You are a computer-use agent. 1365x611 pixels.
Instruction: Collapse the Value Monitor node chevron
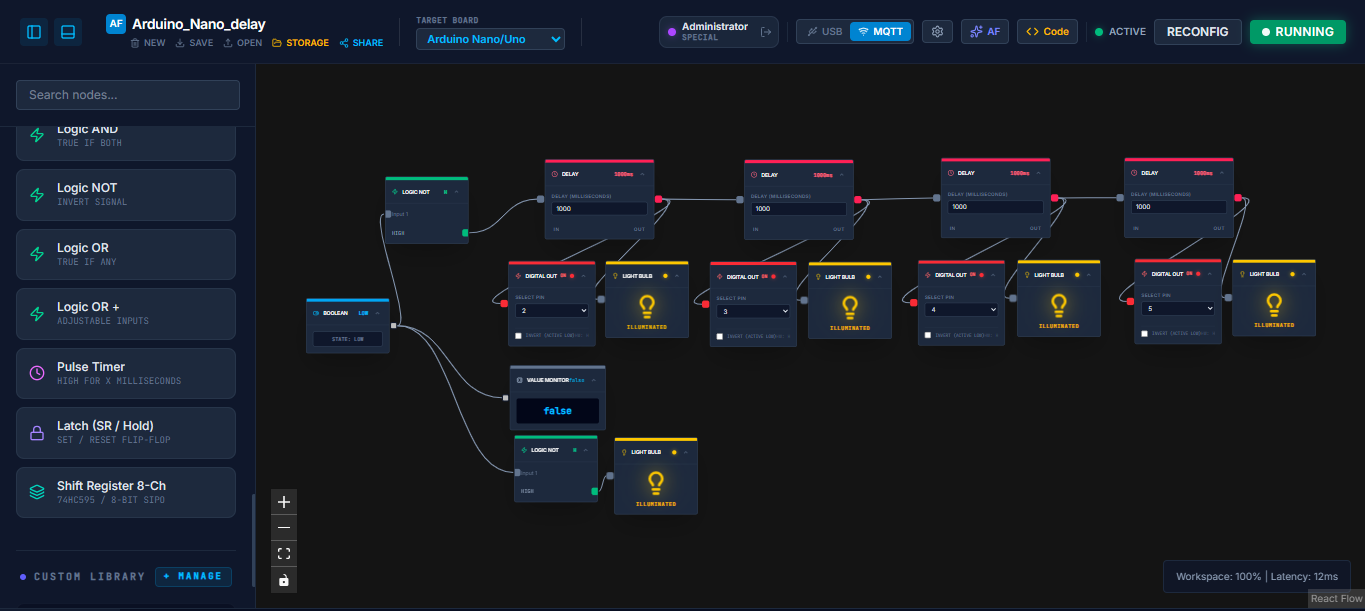coord(594,380)
